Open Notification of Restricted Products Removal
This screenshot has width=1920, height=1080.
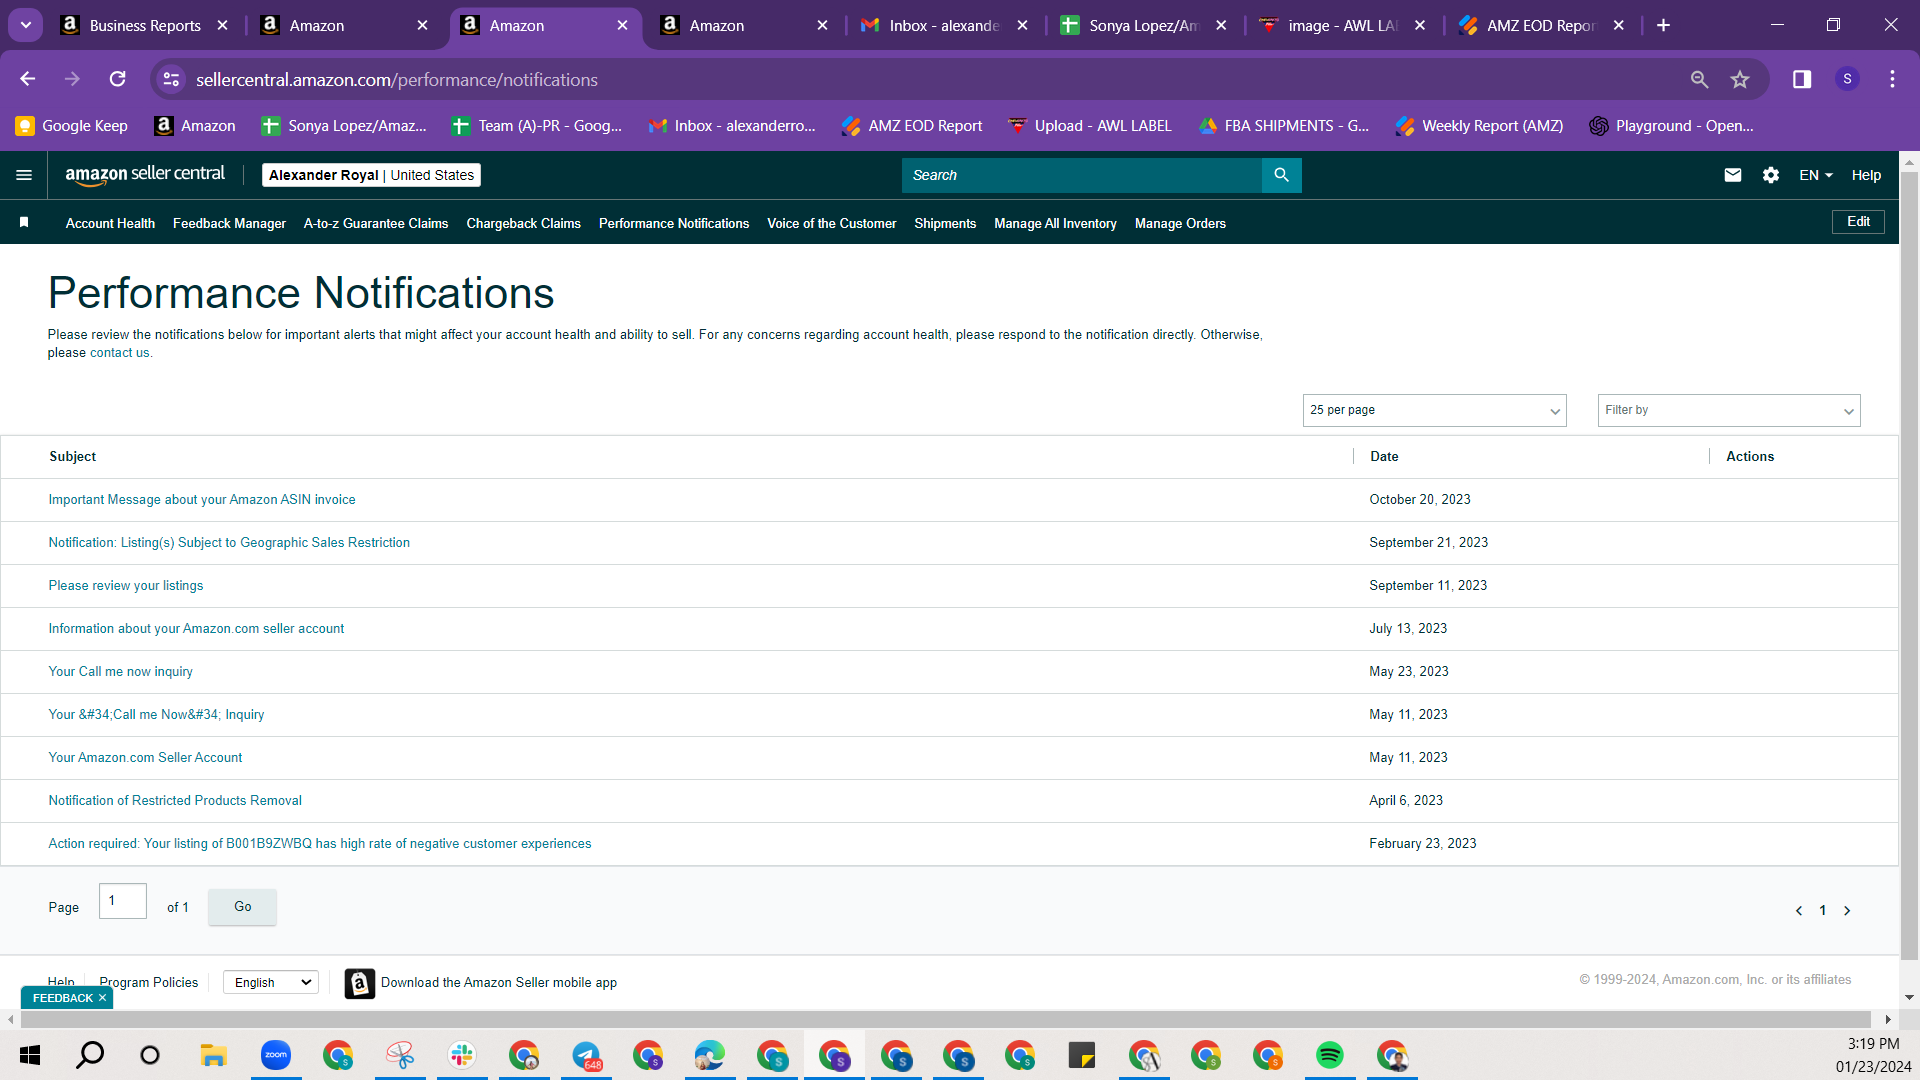pyautogui.click(x=175, y=800)
